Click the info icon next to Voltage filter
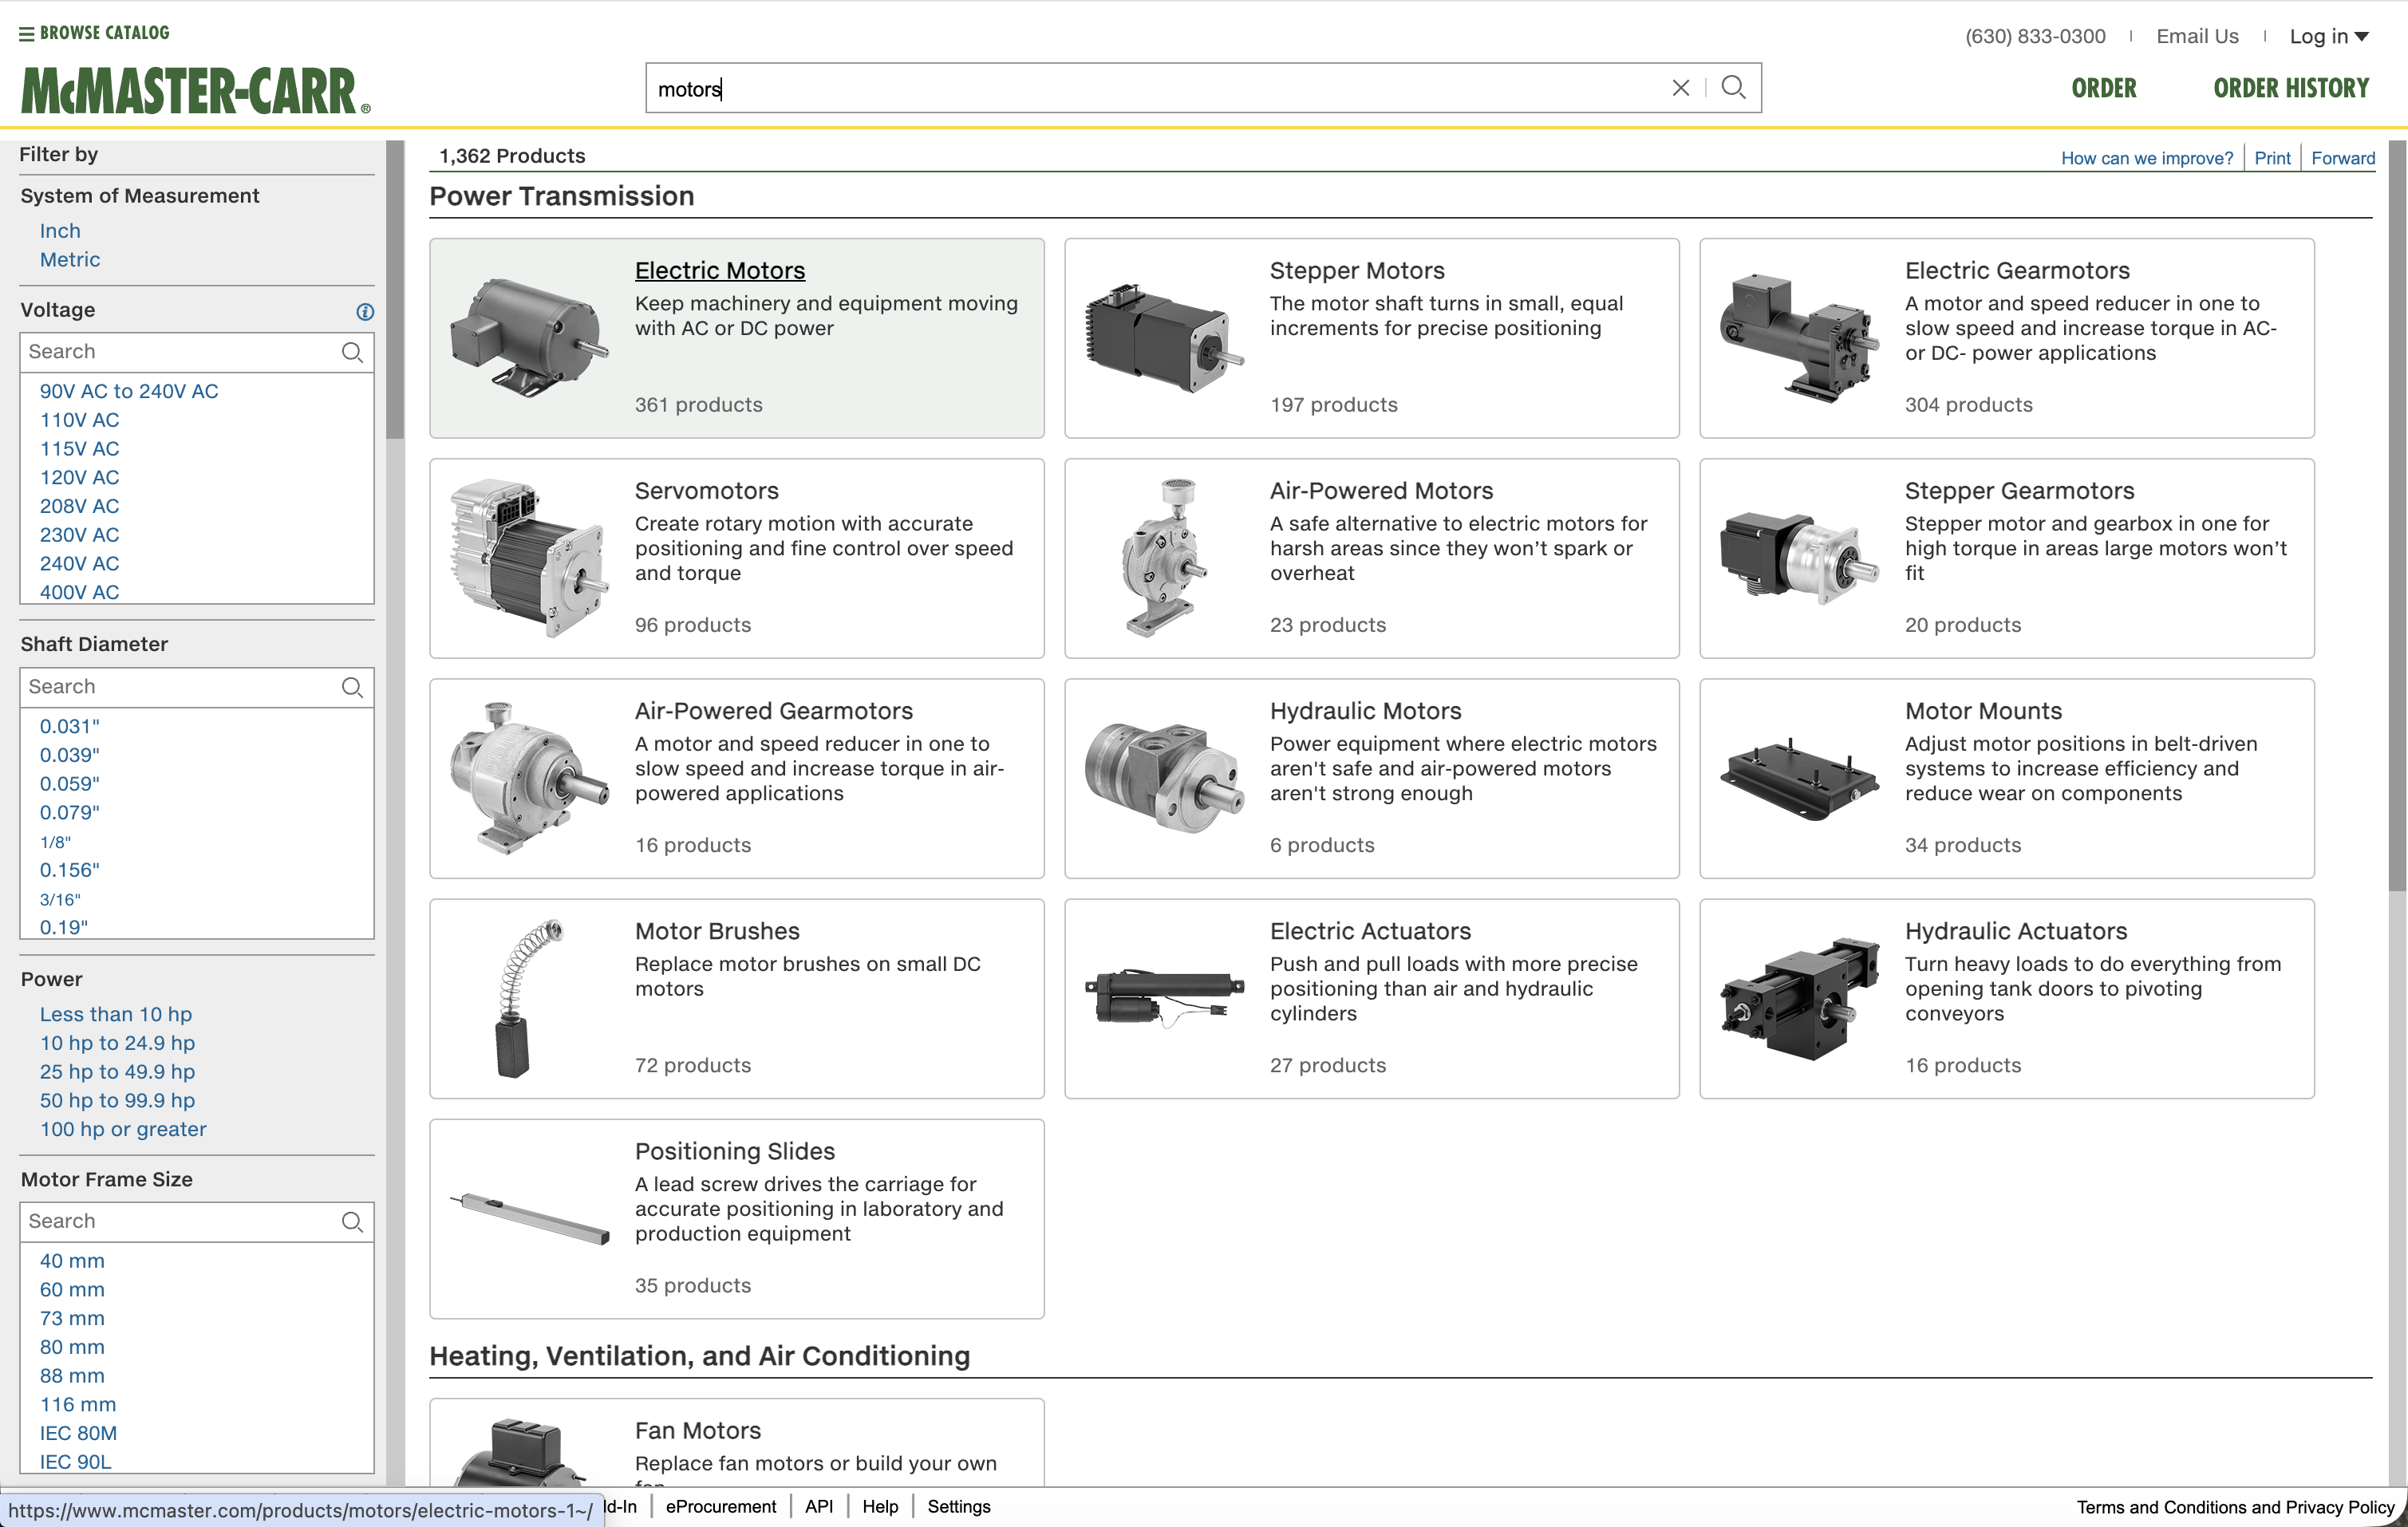2408x1527 pixels. point(365,312)
